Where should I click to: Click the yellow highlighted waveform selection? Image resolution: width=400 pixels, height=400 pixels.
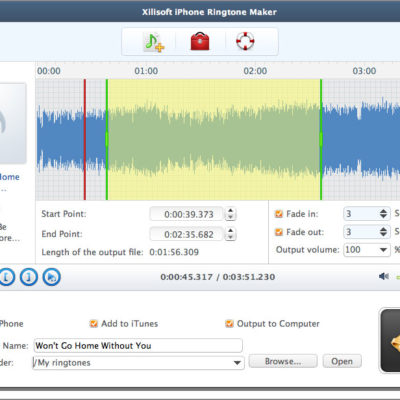tap(214, 139)
